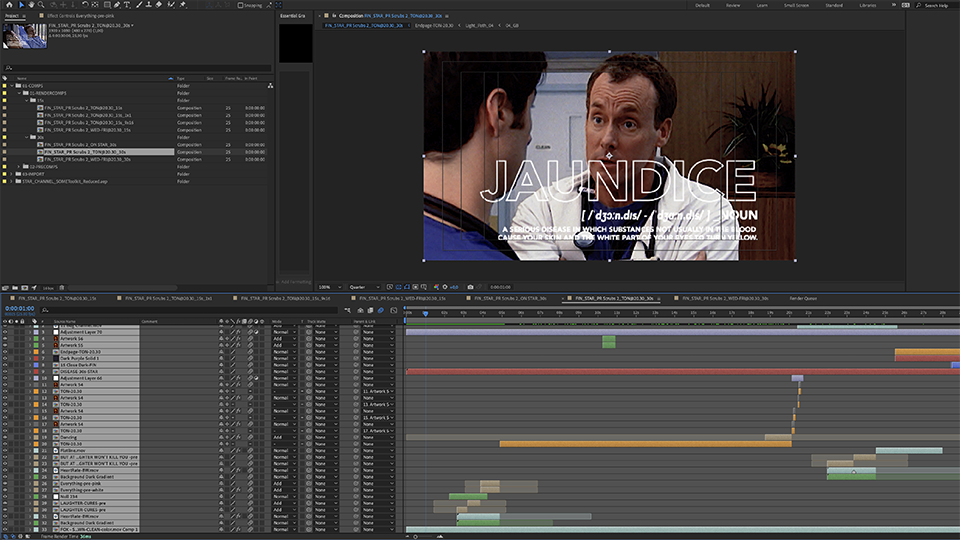960x540 pixels.
Task: Click the project panel search field
Action: 138,68
